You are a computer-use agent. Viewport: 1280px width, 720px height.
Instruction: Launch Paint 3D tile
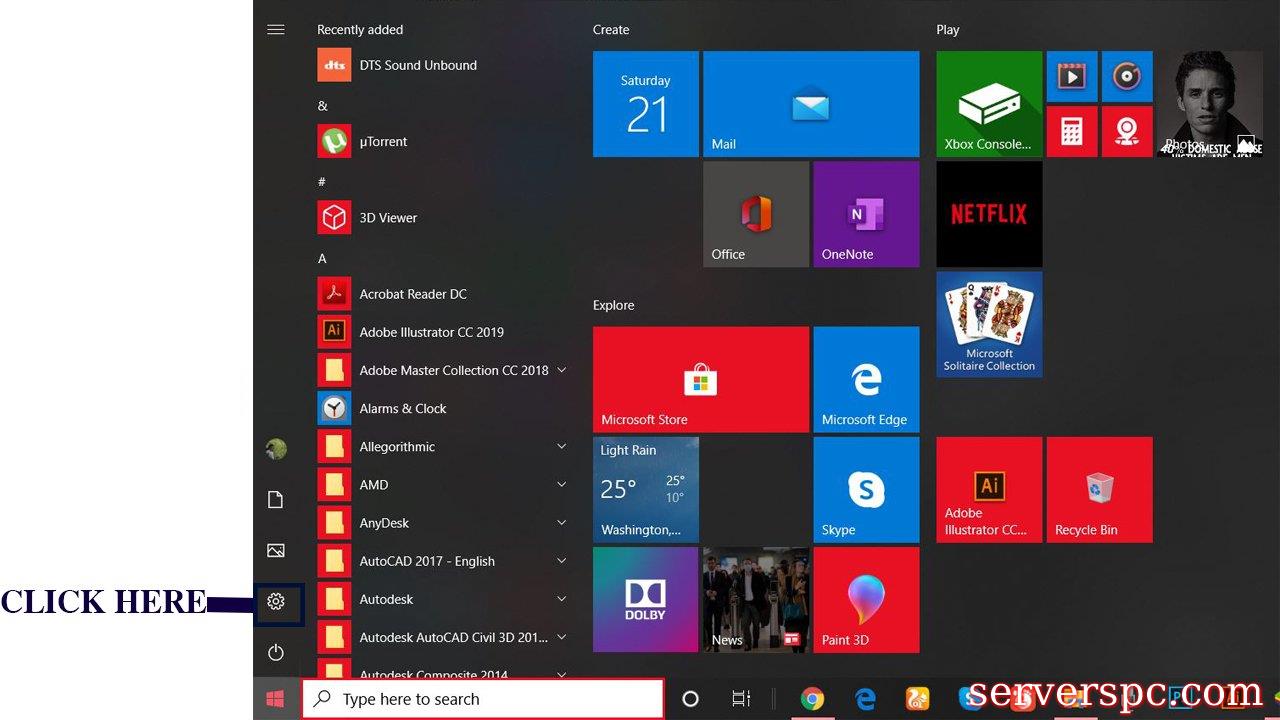866,599
